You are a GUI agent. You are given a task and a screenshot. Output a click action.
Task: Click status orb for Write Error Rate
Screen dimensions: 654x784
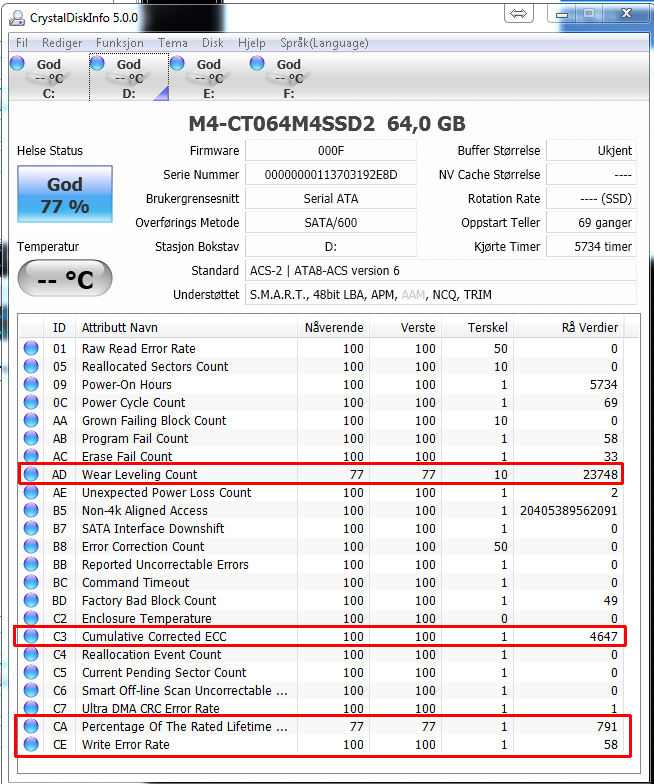[31, 744]
